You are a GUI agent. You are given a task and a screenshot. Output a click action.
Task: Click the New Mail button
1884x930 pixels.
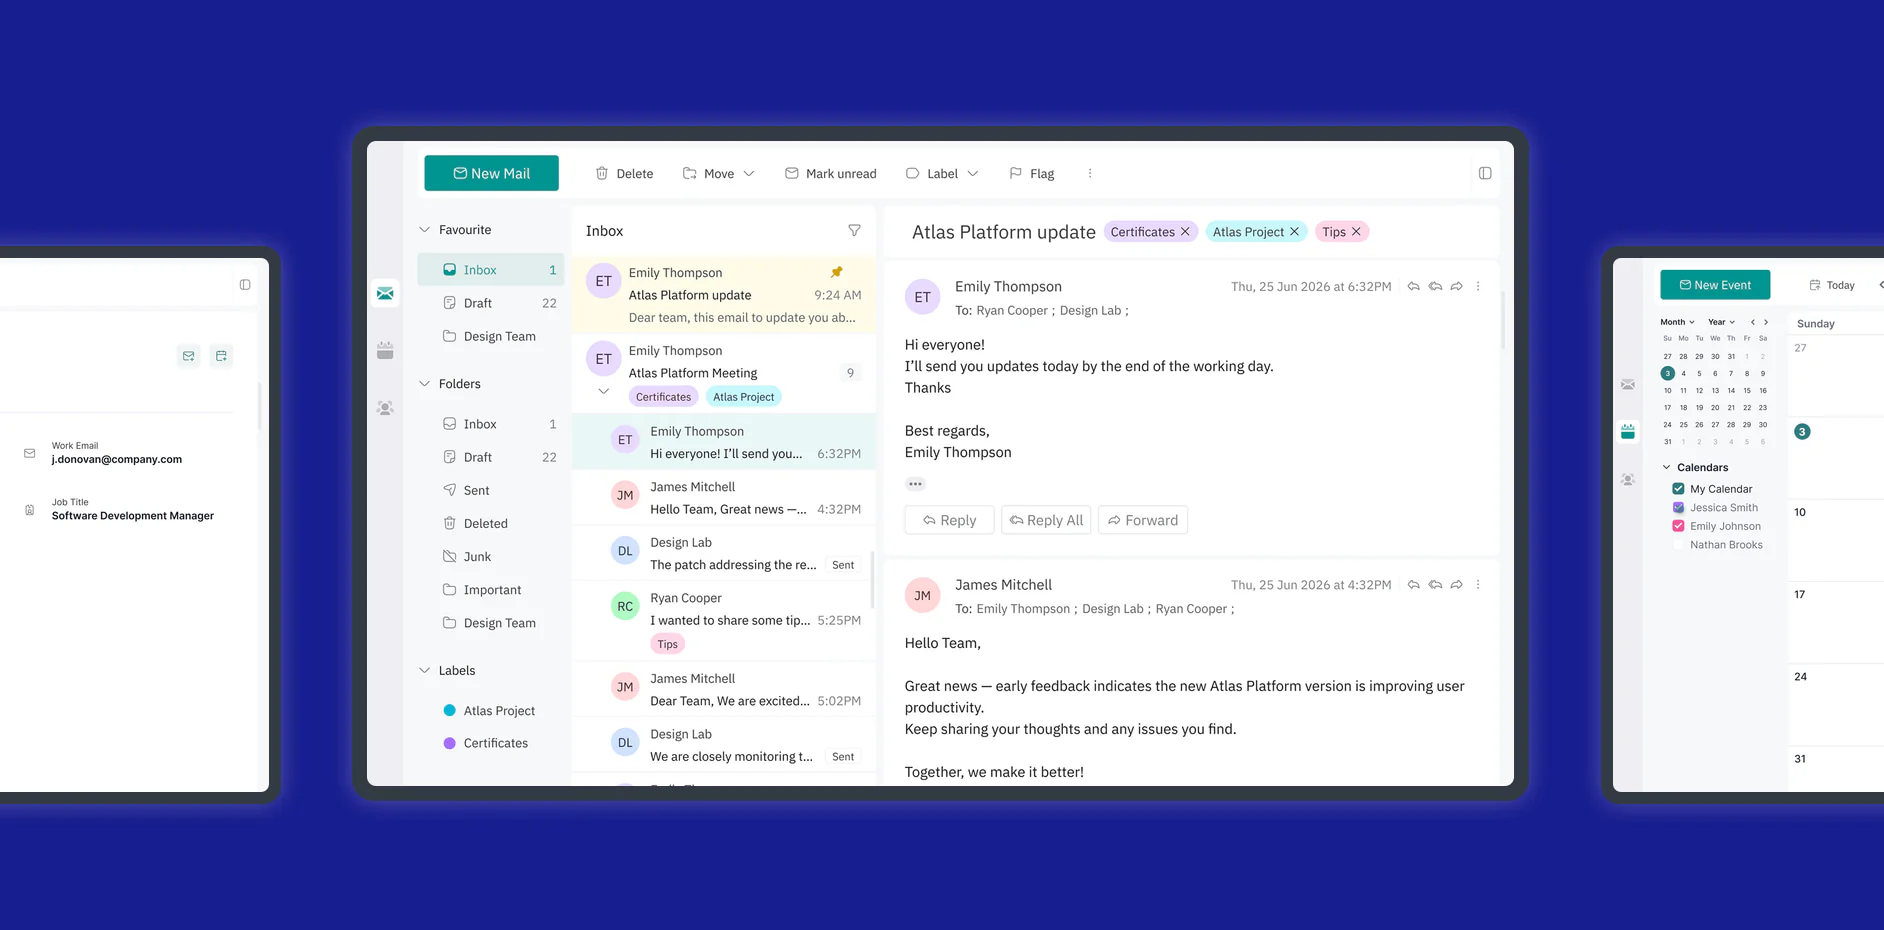pos(491,173)
